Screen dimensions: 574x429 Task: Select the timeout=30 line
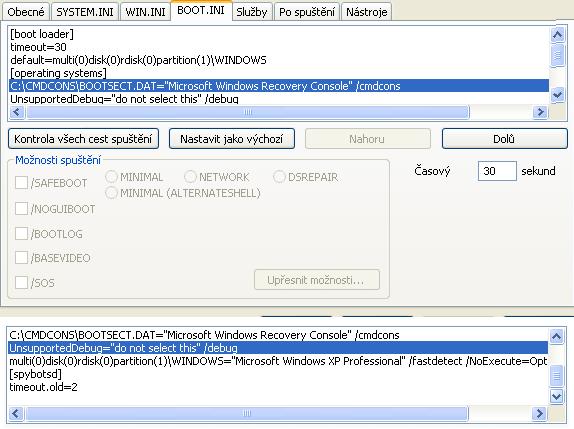click(279, 47)
